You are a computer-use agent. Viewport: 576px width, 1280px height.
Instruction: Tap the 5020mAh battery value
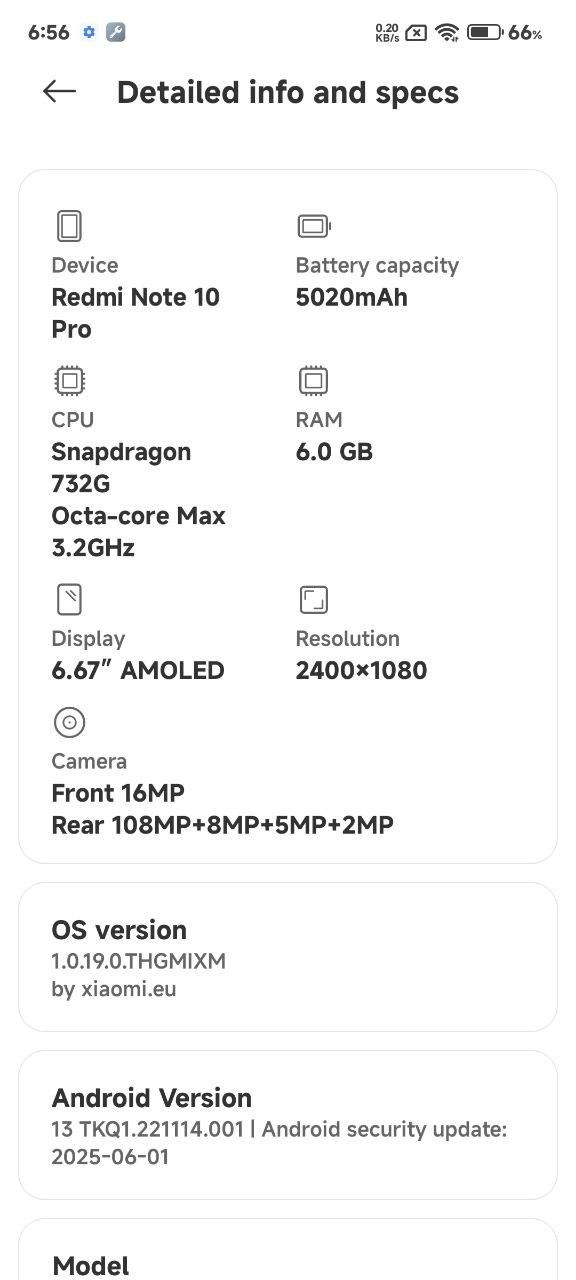coord(352,297)
